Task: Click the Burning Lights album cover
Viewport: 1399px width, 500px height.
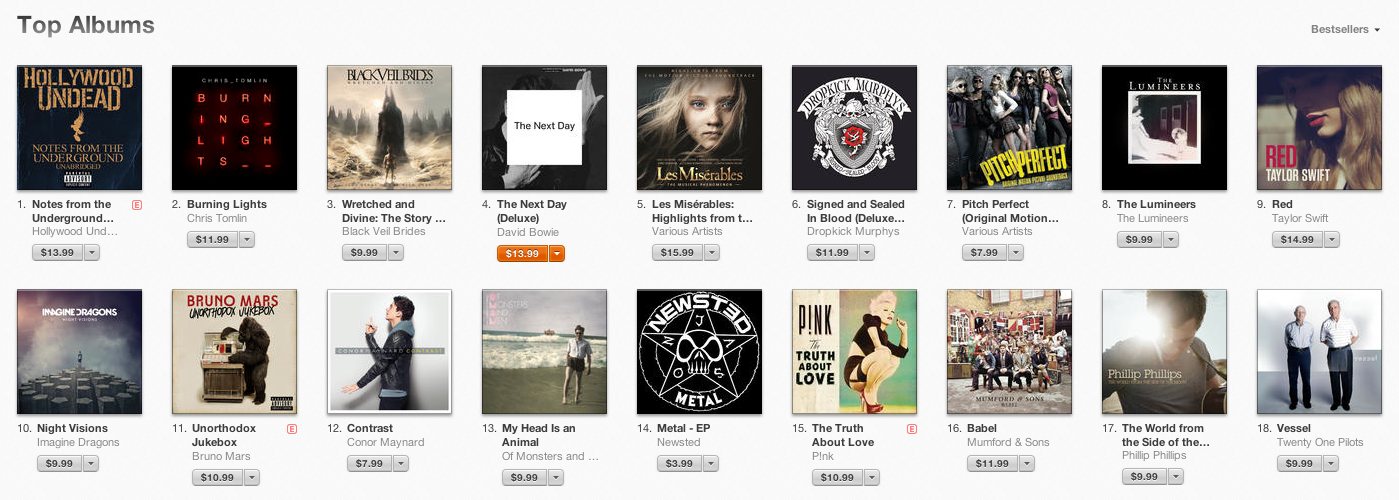Action: point(234,127)
